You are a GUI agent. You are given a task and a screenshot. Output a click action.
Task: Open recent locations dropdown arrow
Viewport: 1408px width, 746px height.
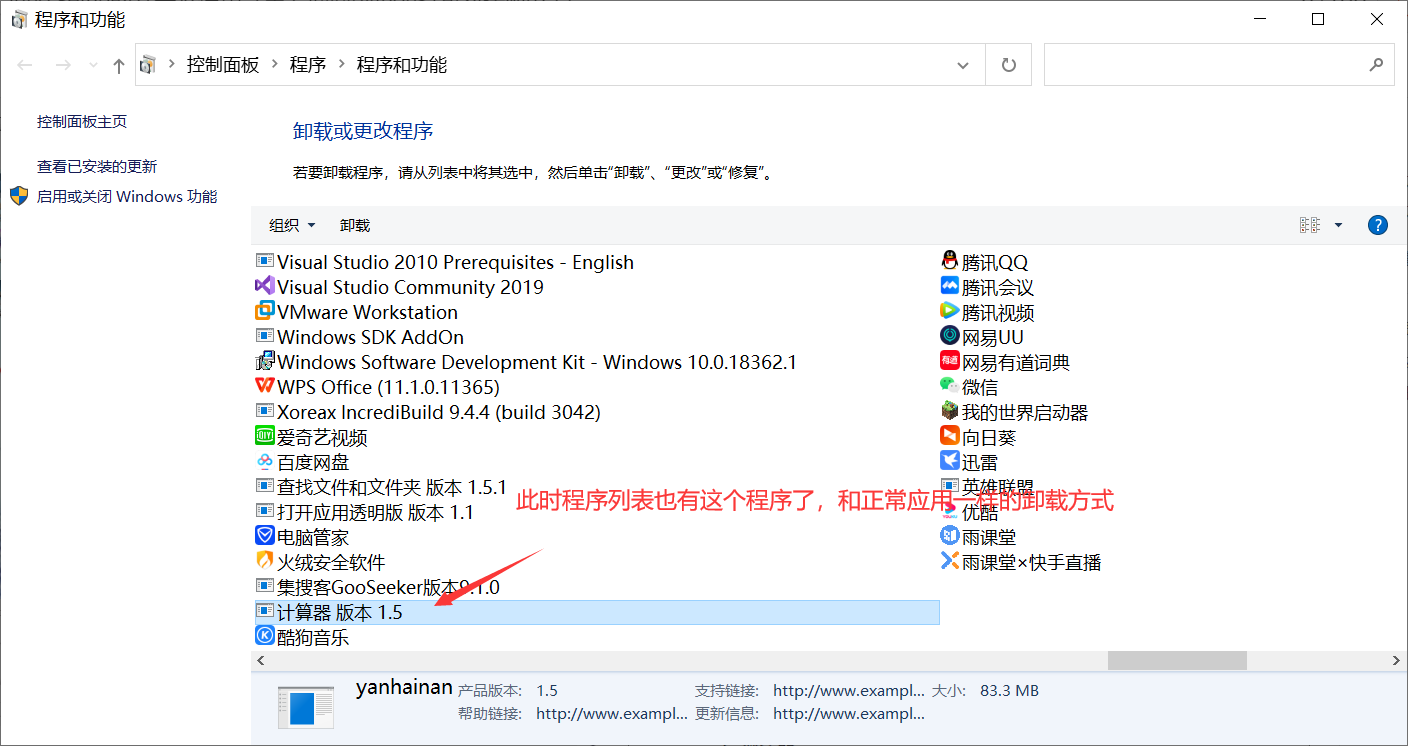click(93, 65)
